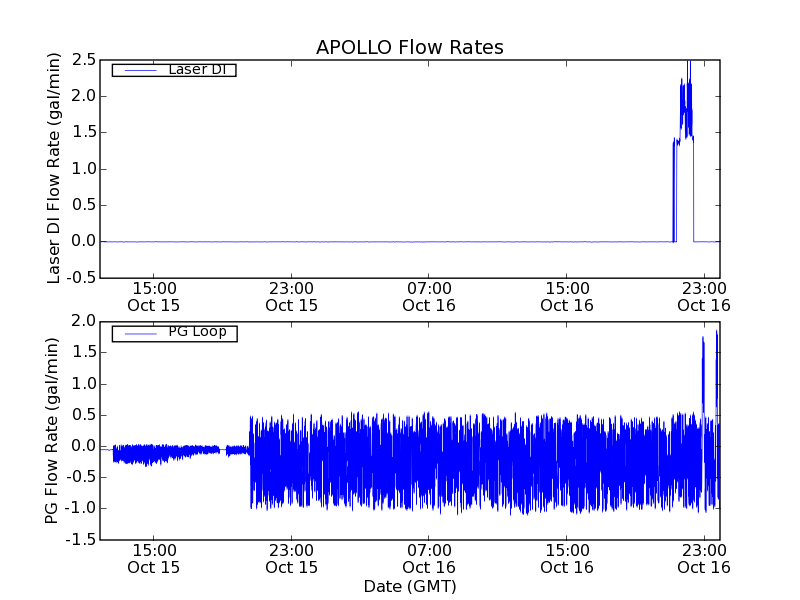
Task: Click "15:00 Oct 16" under the PG Loop plot
Action: pos(567,559)
